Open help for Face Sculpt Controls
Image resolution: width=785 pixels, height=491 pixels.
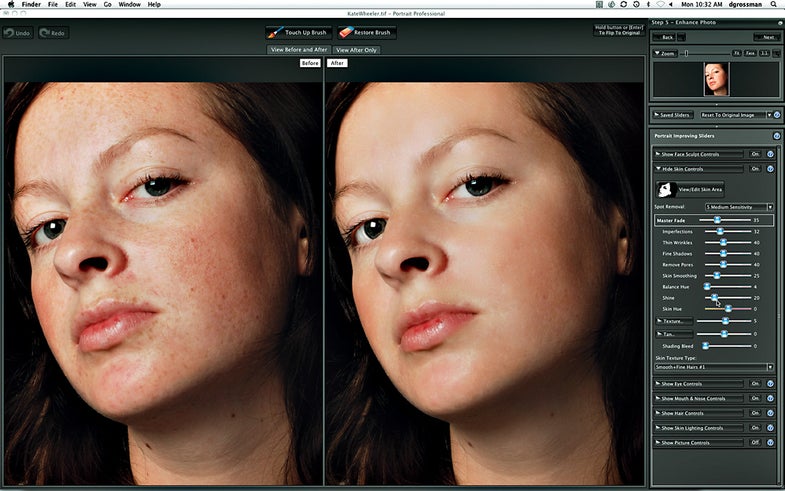tap(770, 154)
